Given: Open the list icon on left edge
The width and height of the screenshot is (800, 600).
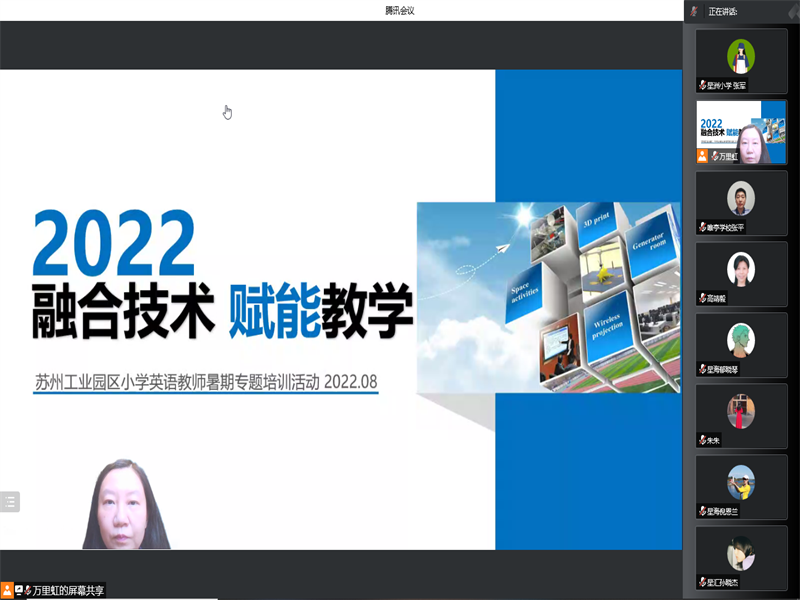Looking at the screenshot, I should tap(9, 502).
